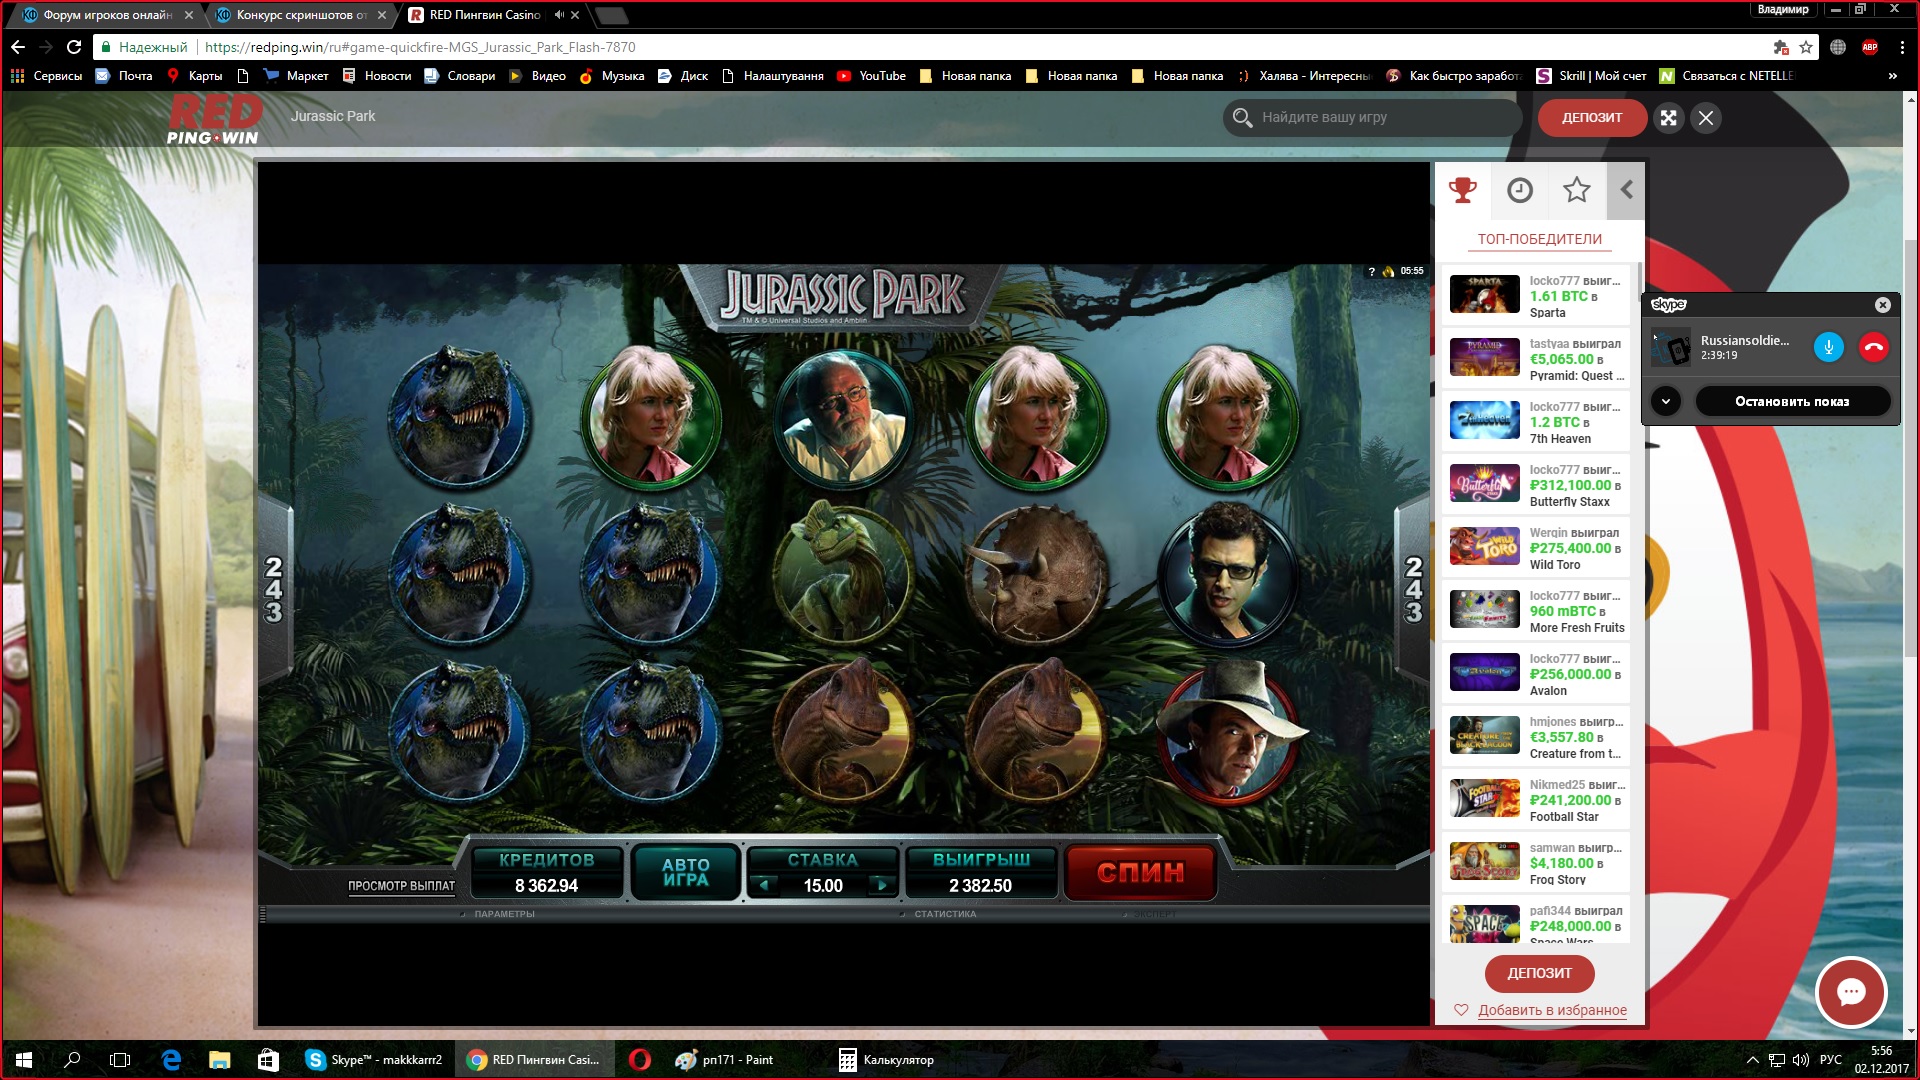The image size is (1920, 1080).
Task: Open the СТАТИСТИКА option
Action: click(x=944, y=914)
